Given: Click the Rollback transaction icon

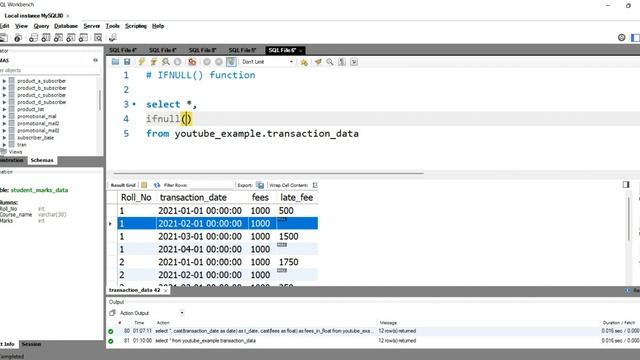Looking at the screenshot, I should [219, 62].
